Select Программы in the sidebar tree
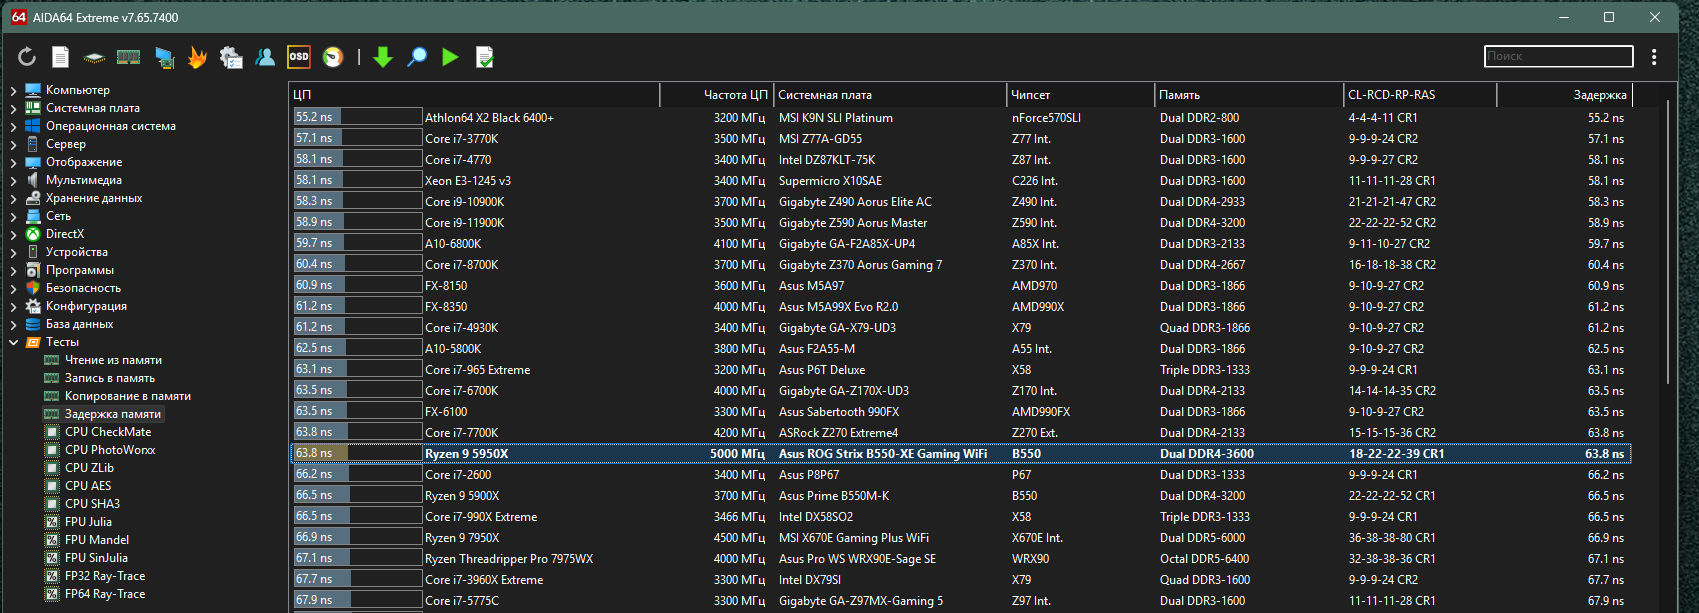 pos(80,270)
